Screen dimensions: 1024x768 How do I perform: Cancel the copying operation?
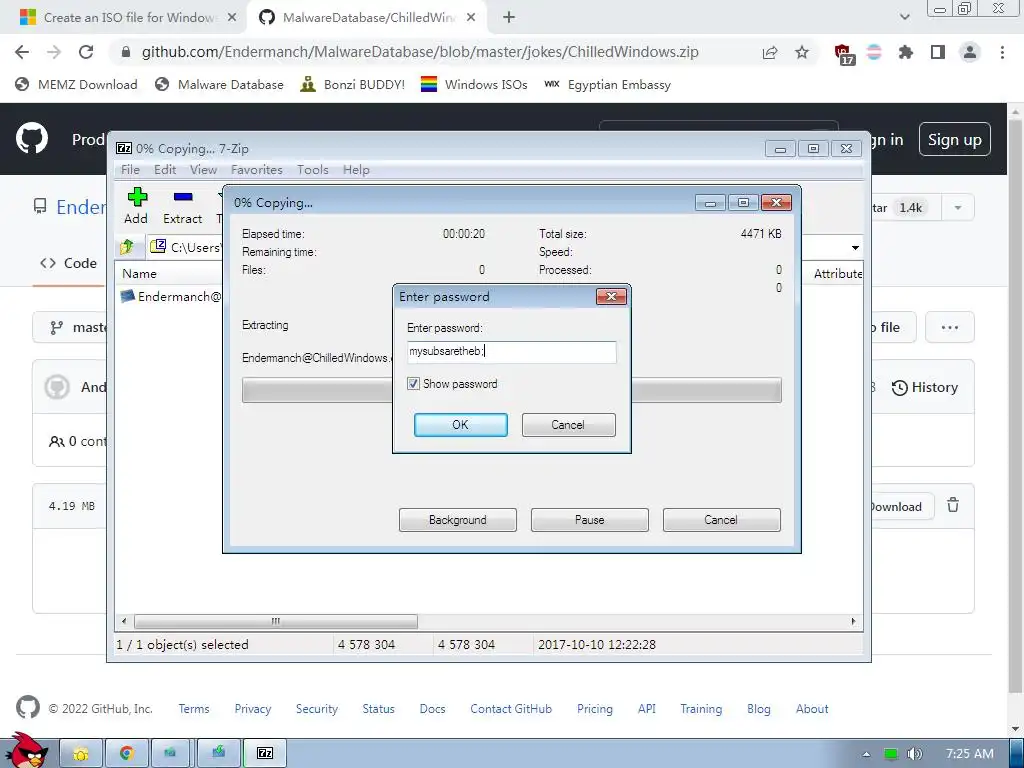722,520
